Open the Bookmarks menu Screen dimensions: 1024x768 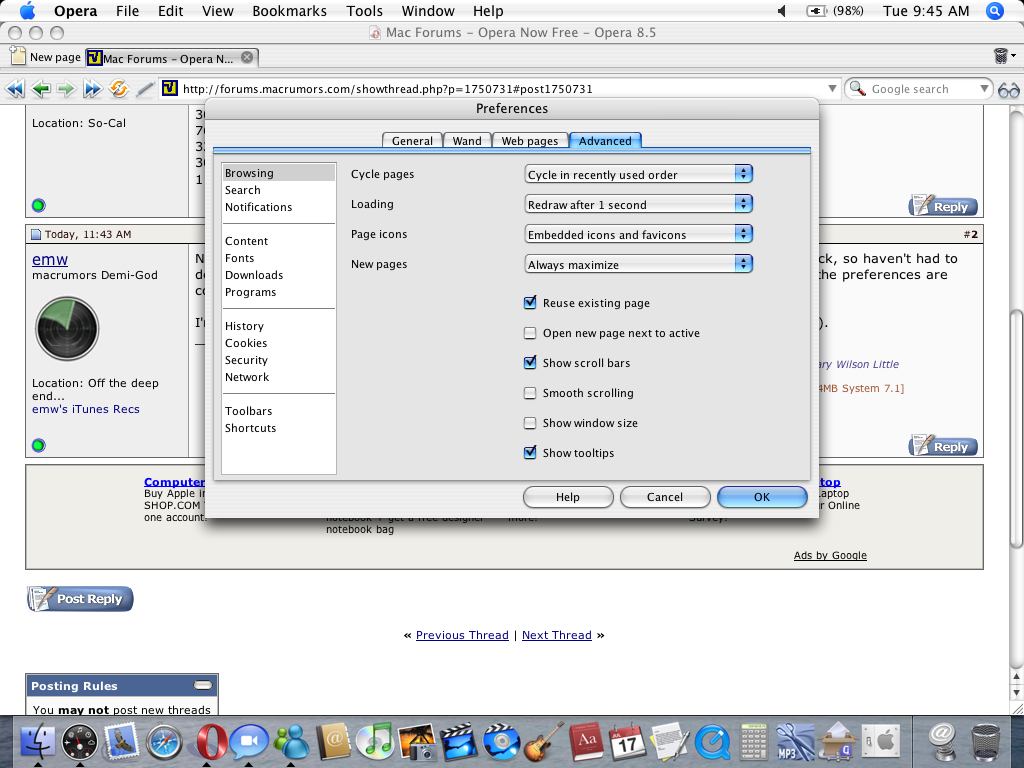[289, 11]
